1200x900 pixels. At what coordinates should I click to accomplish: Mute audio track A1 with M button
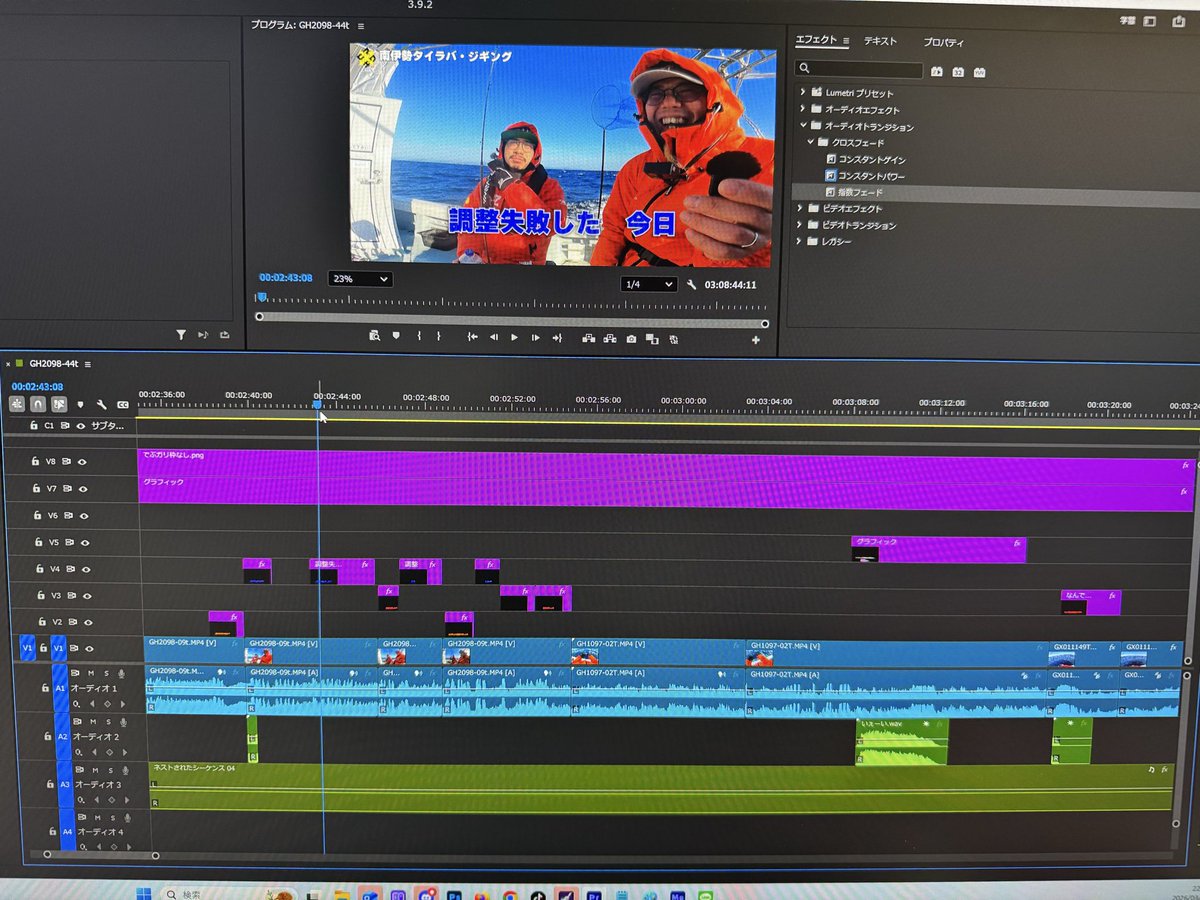tap(91, 673)
